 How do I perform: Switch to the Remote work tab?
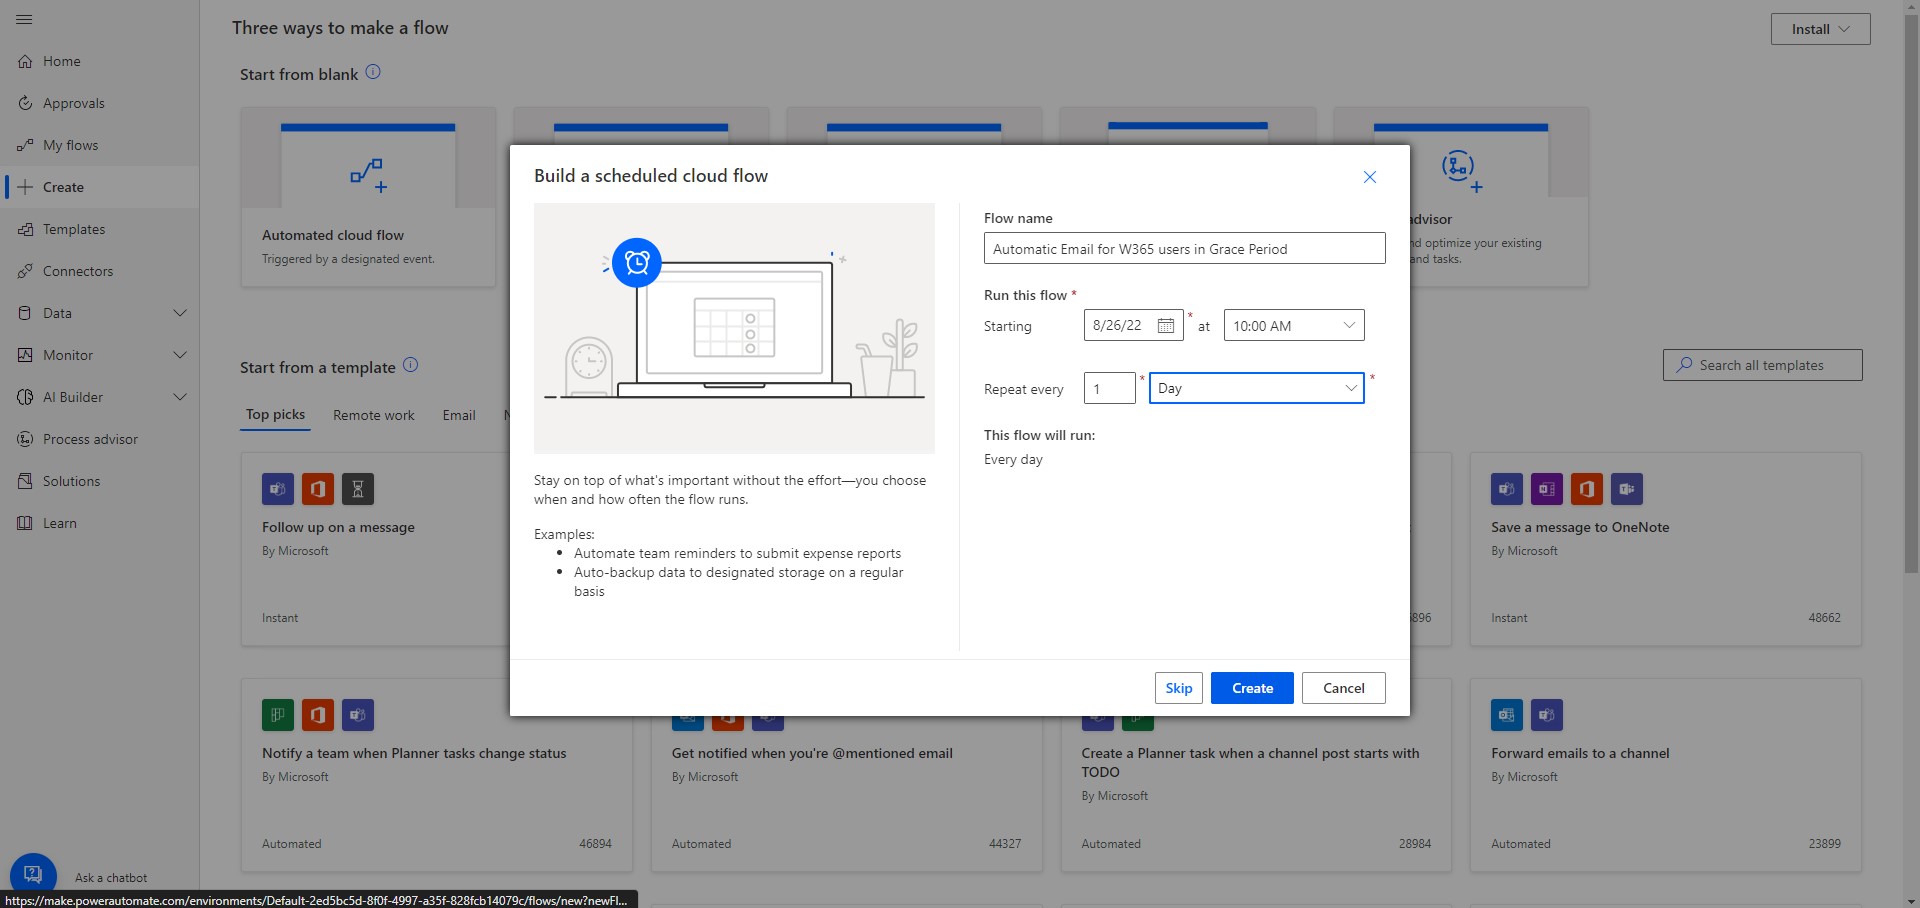pyautogui.click(x=373, y=415)
